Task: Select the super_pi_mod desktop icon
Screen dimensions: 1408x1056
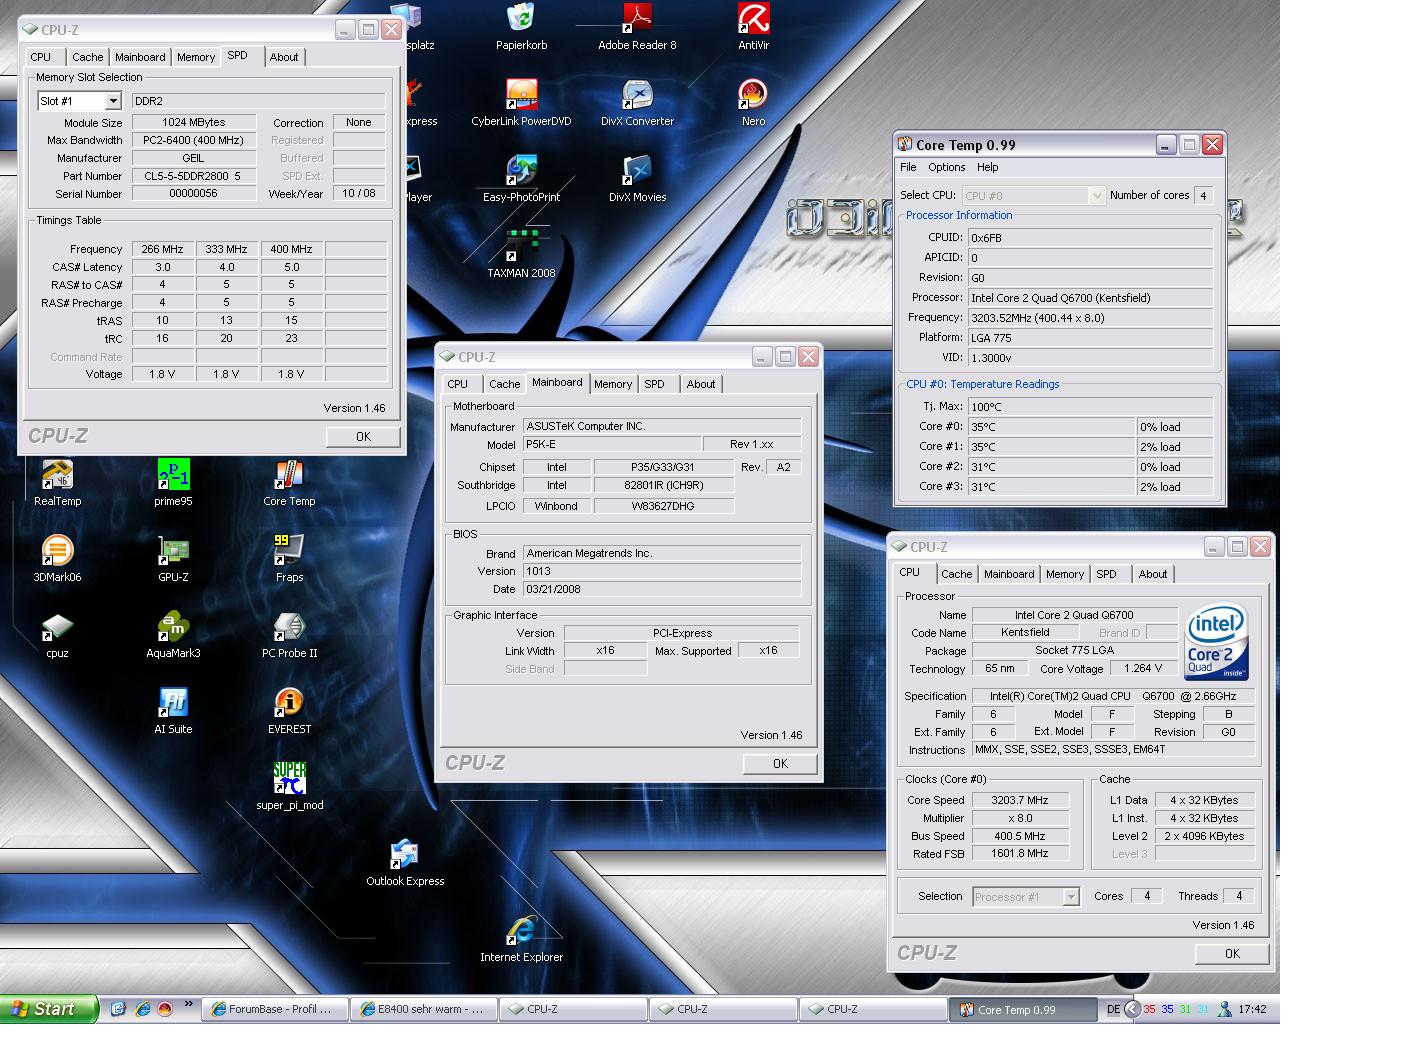Action: pos(289,787)
